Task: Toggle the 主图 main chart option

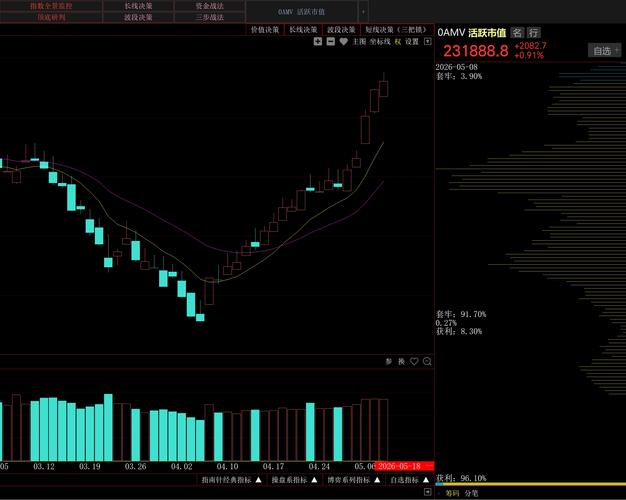Action: click(x=359, y=42)
